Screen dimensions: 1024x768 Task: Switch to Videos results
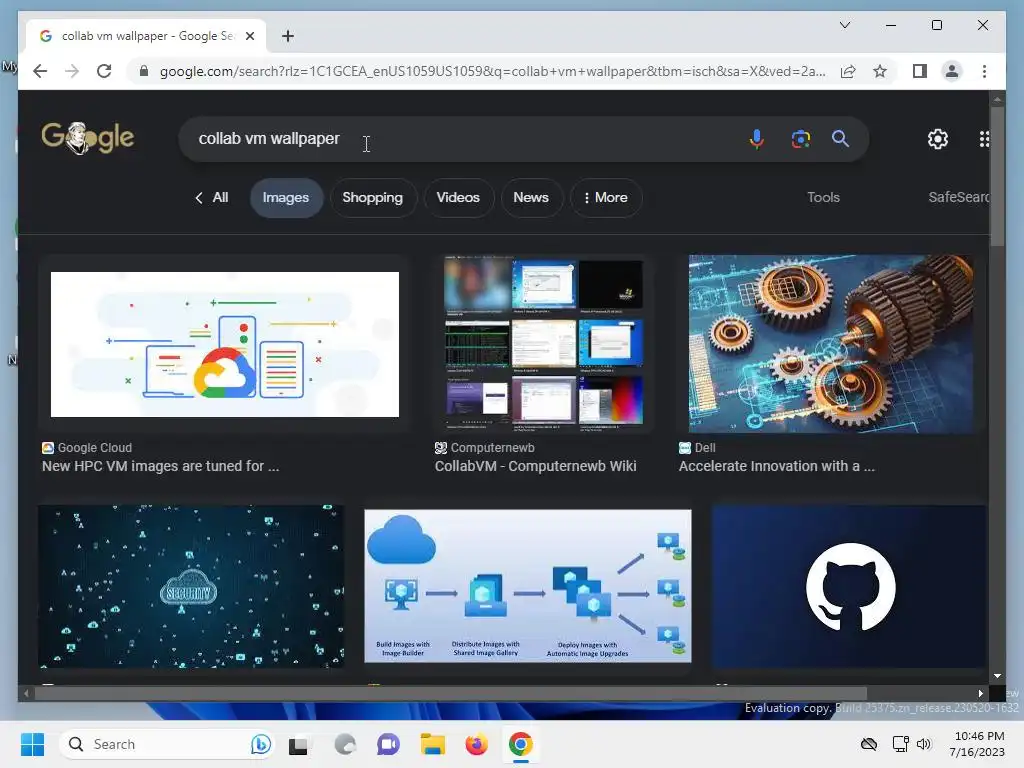coord(458,197)
